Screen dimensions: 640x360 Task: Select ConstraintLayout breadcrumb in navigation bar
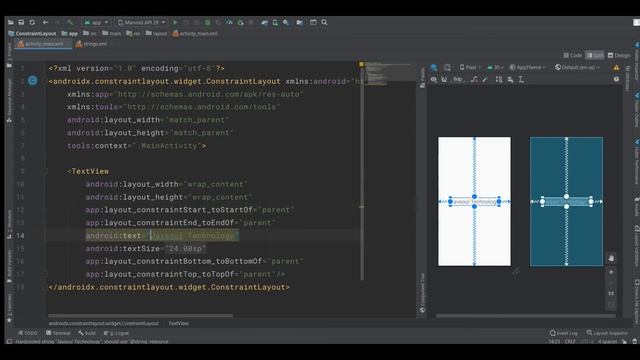32,33
